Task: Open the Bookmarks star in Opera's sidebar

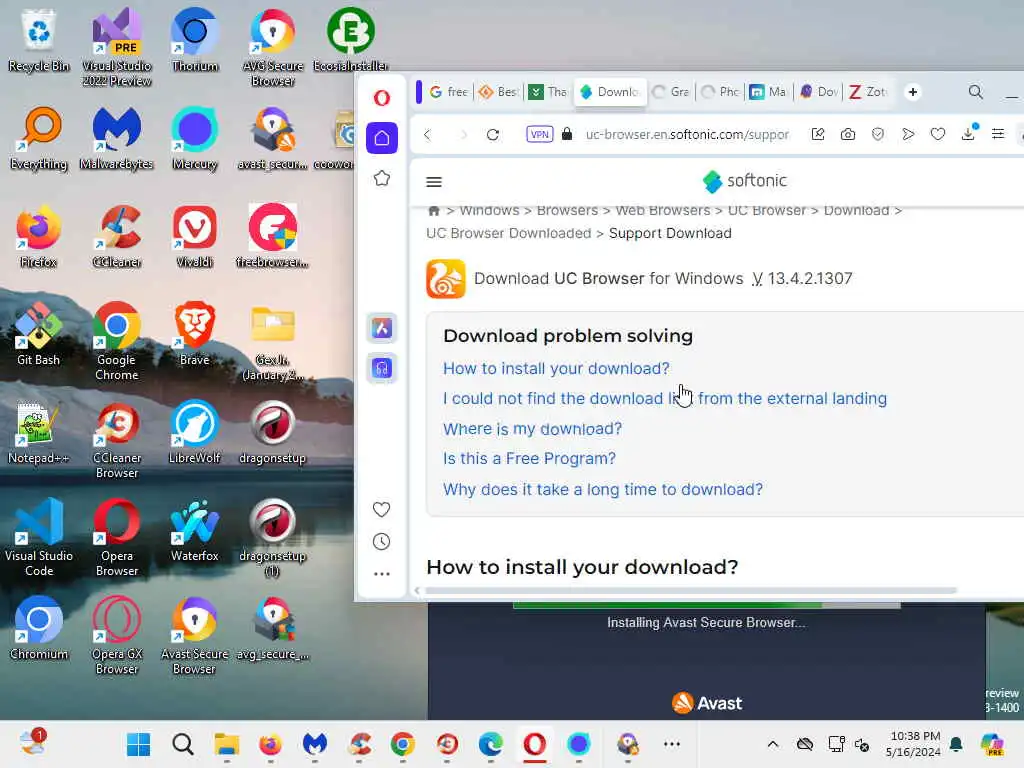Action: (x=382, y=178)
